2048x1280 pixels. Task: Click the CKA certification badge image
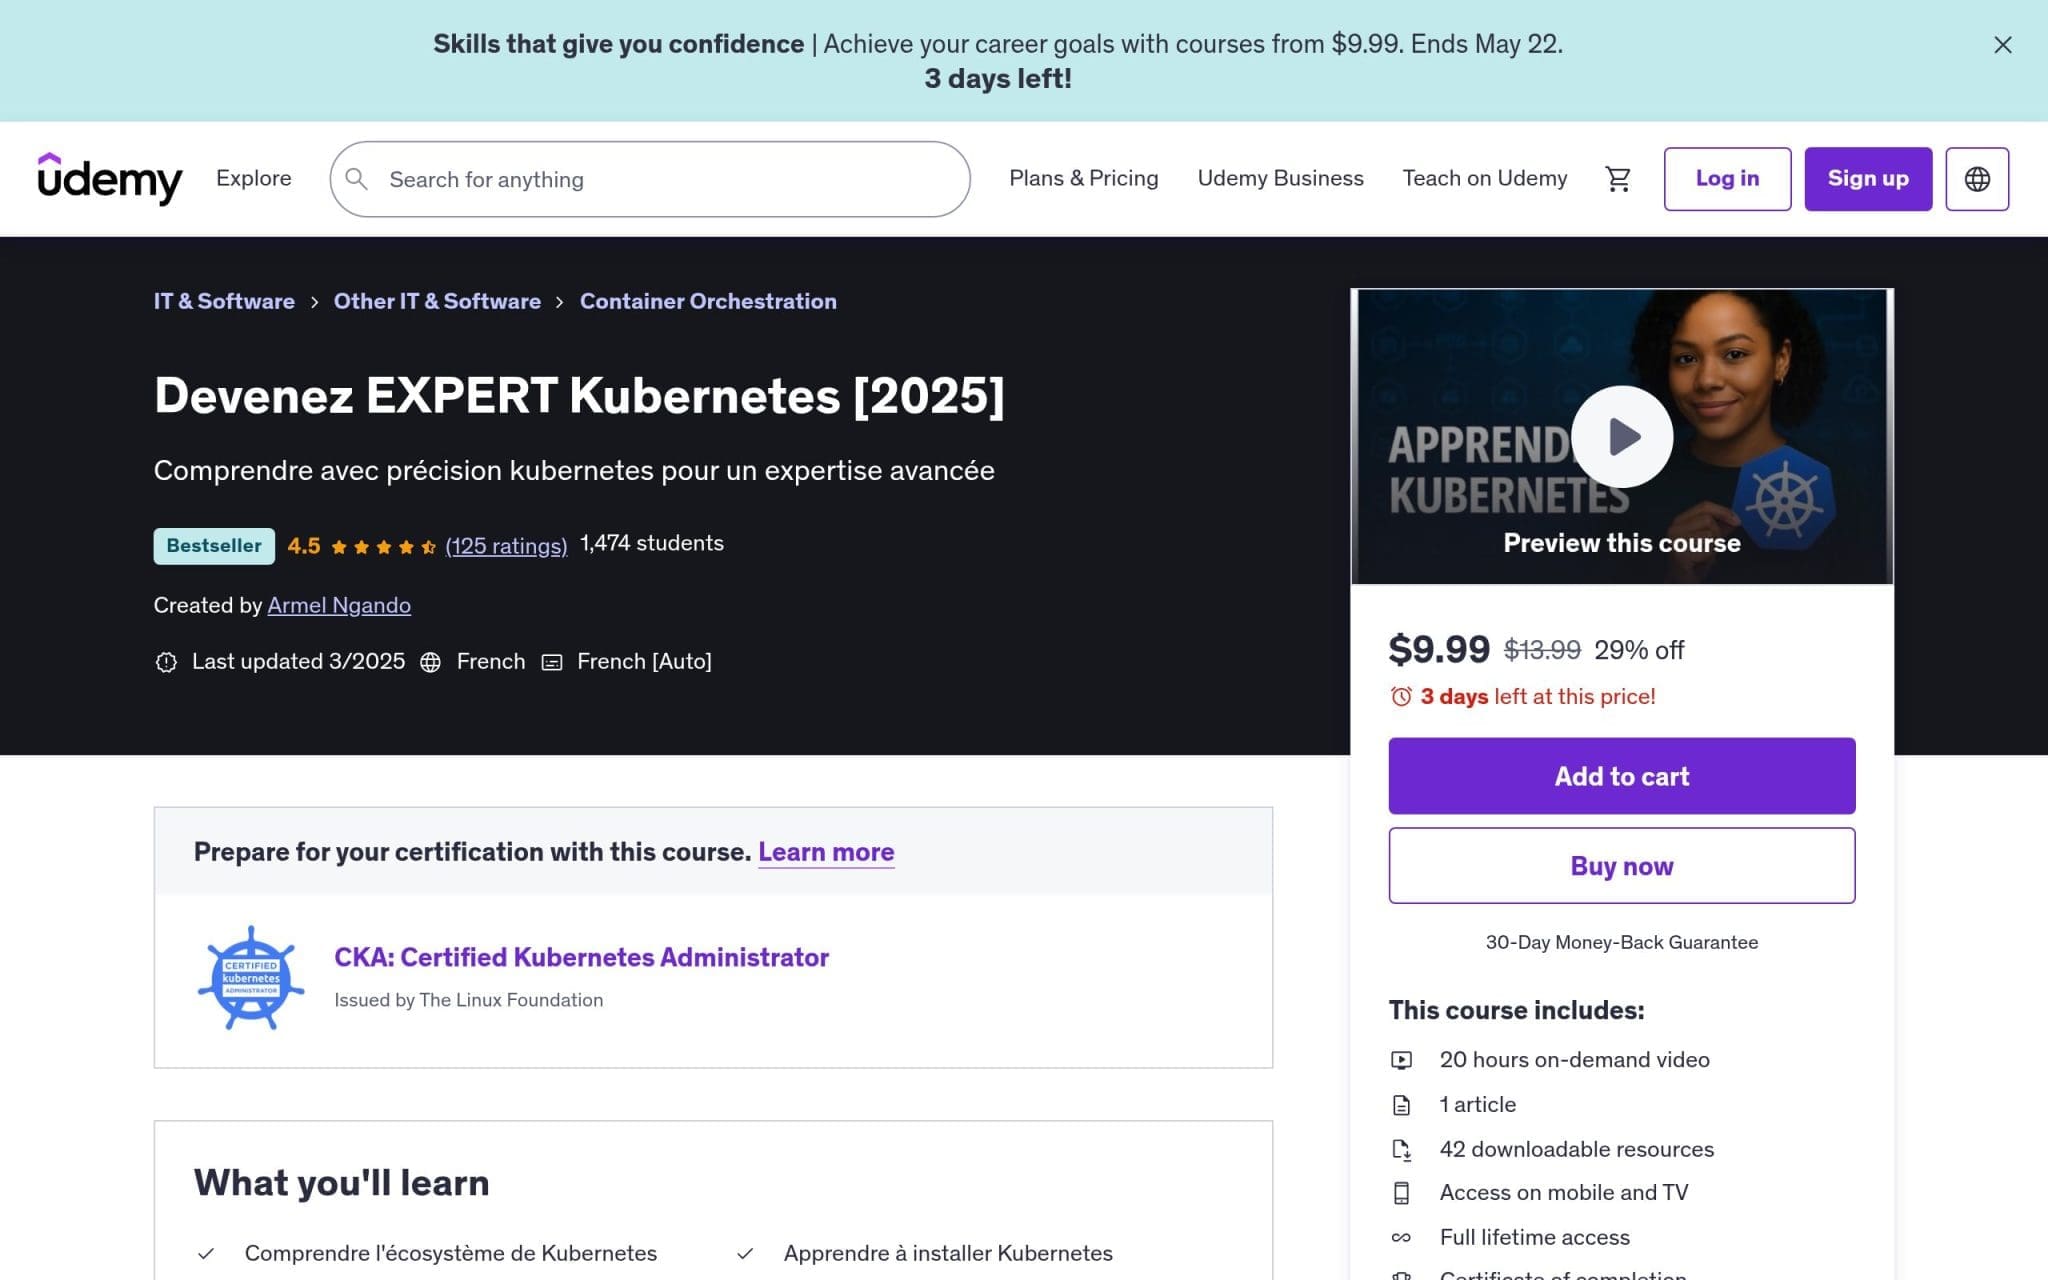250,978
